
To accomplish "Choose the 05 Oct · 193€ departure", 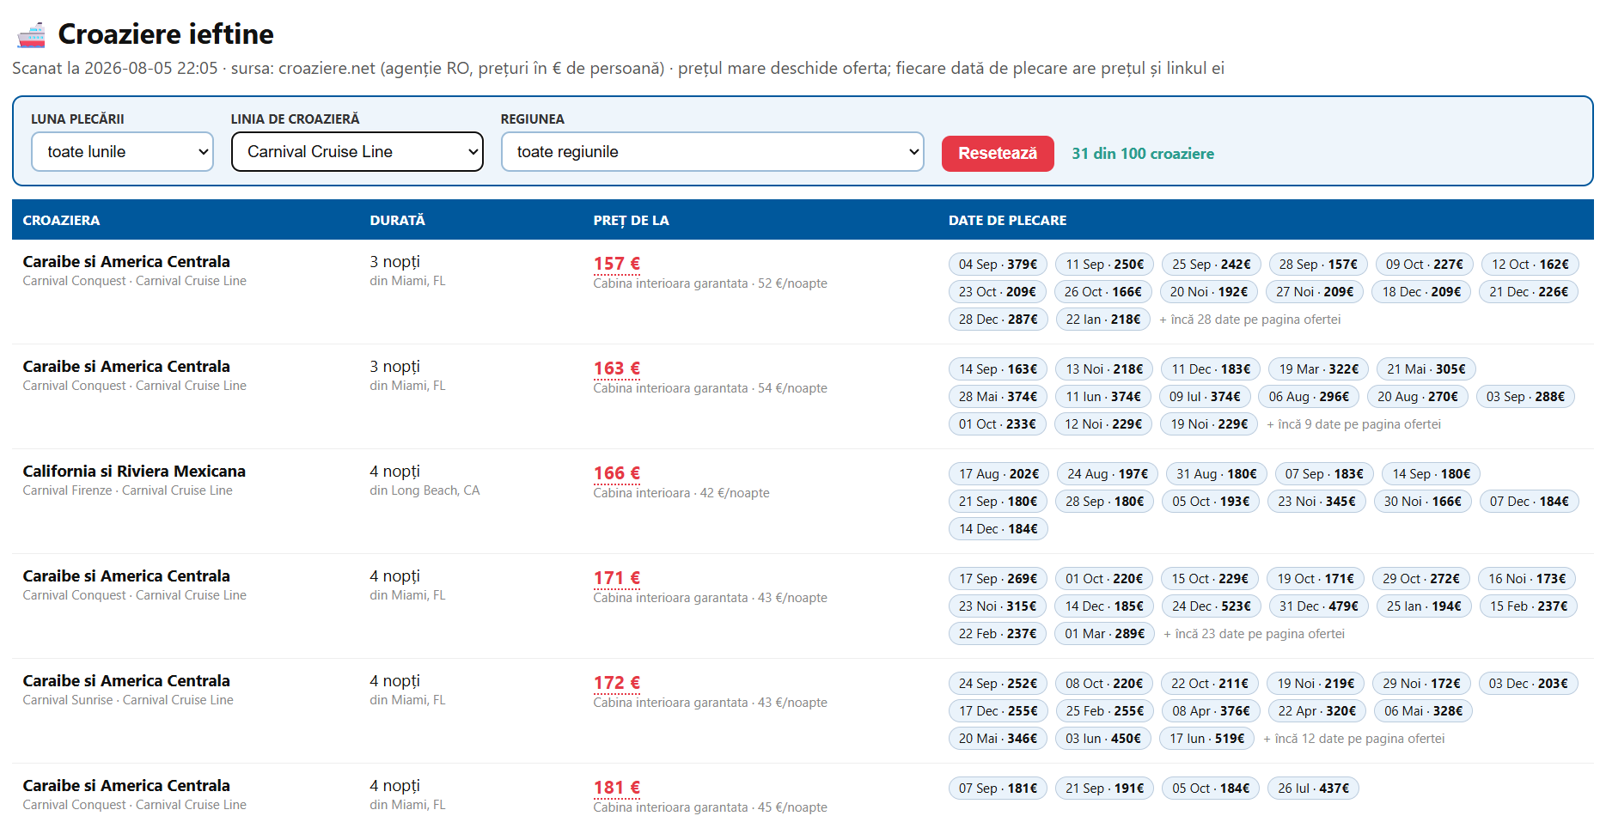I will (x=1211, y=502).
